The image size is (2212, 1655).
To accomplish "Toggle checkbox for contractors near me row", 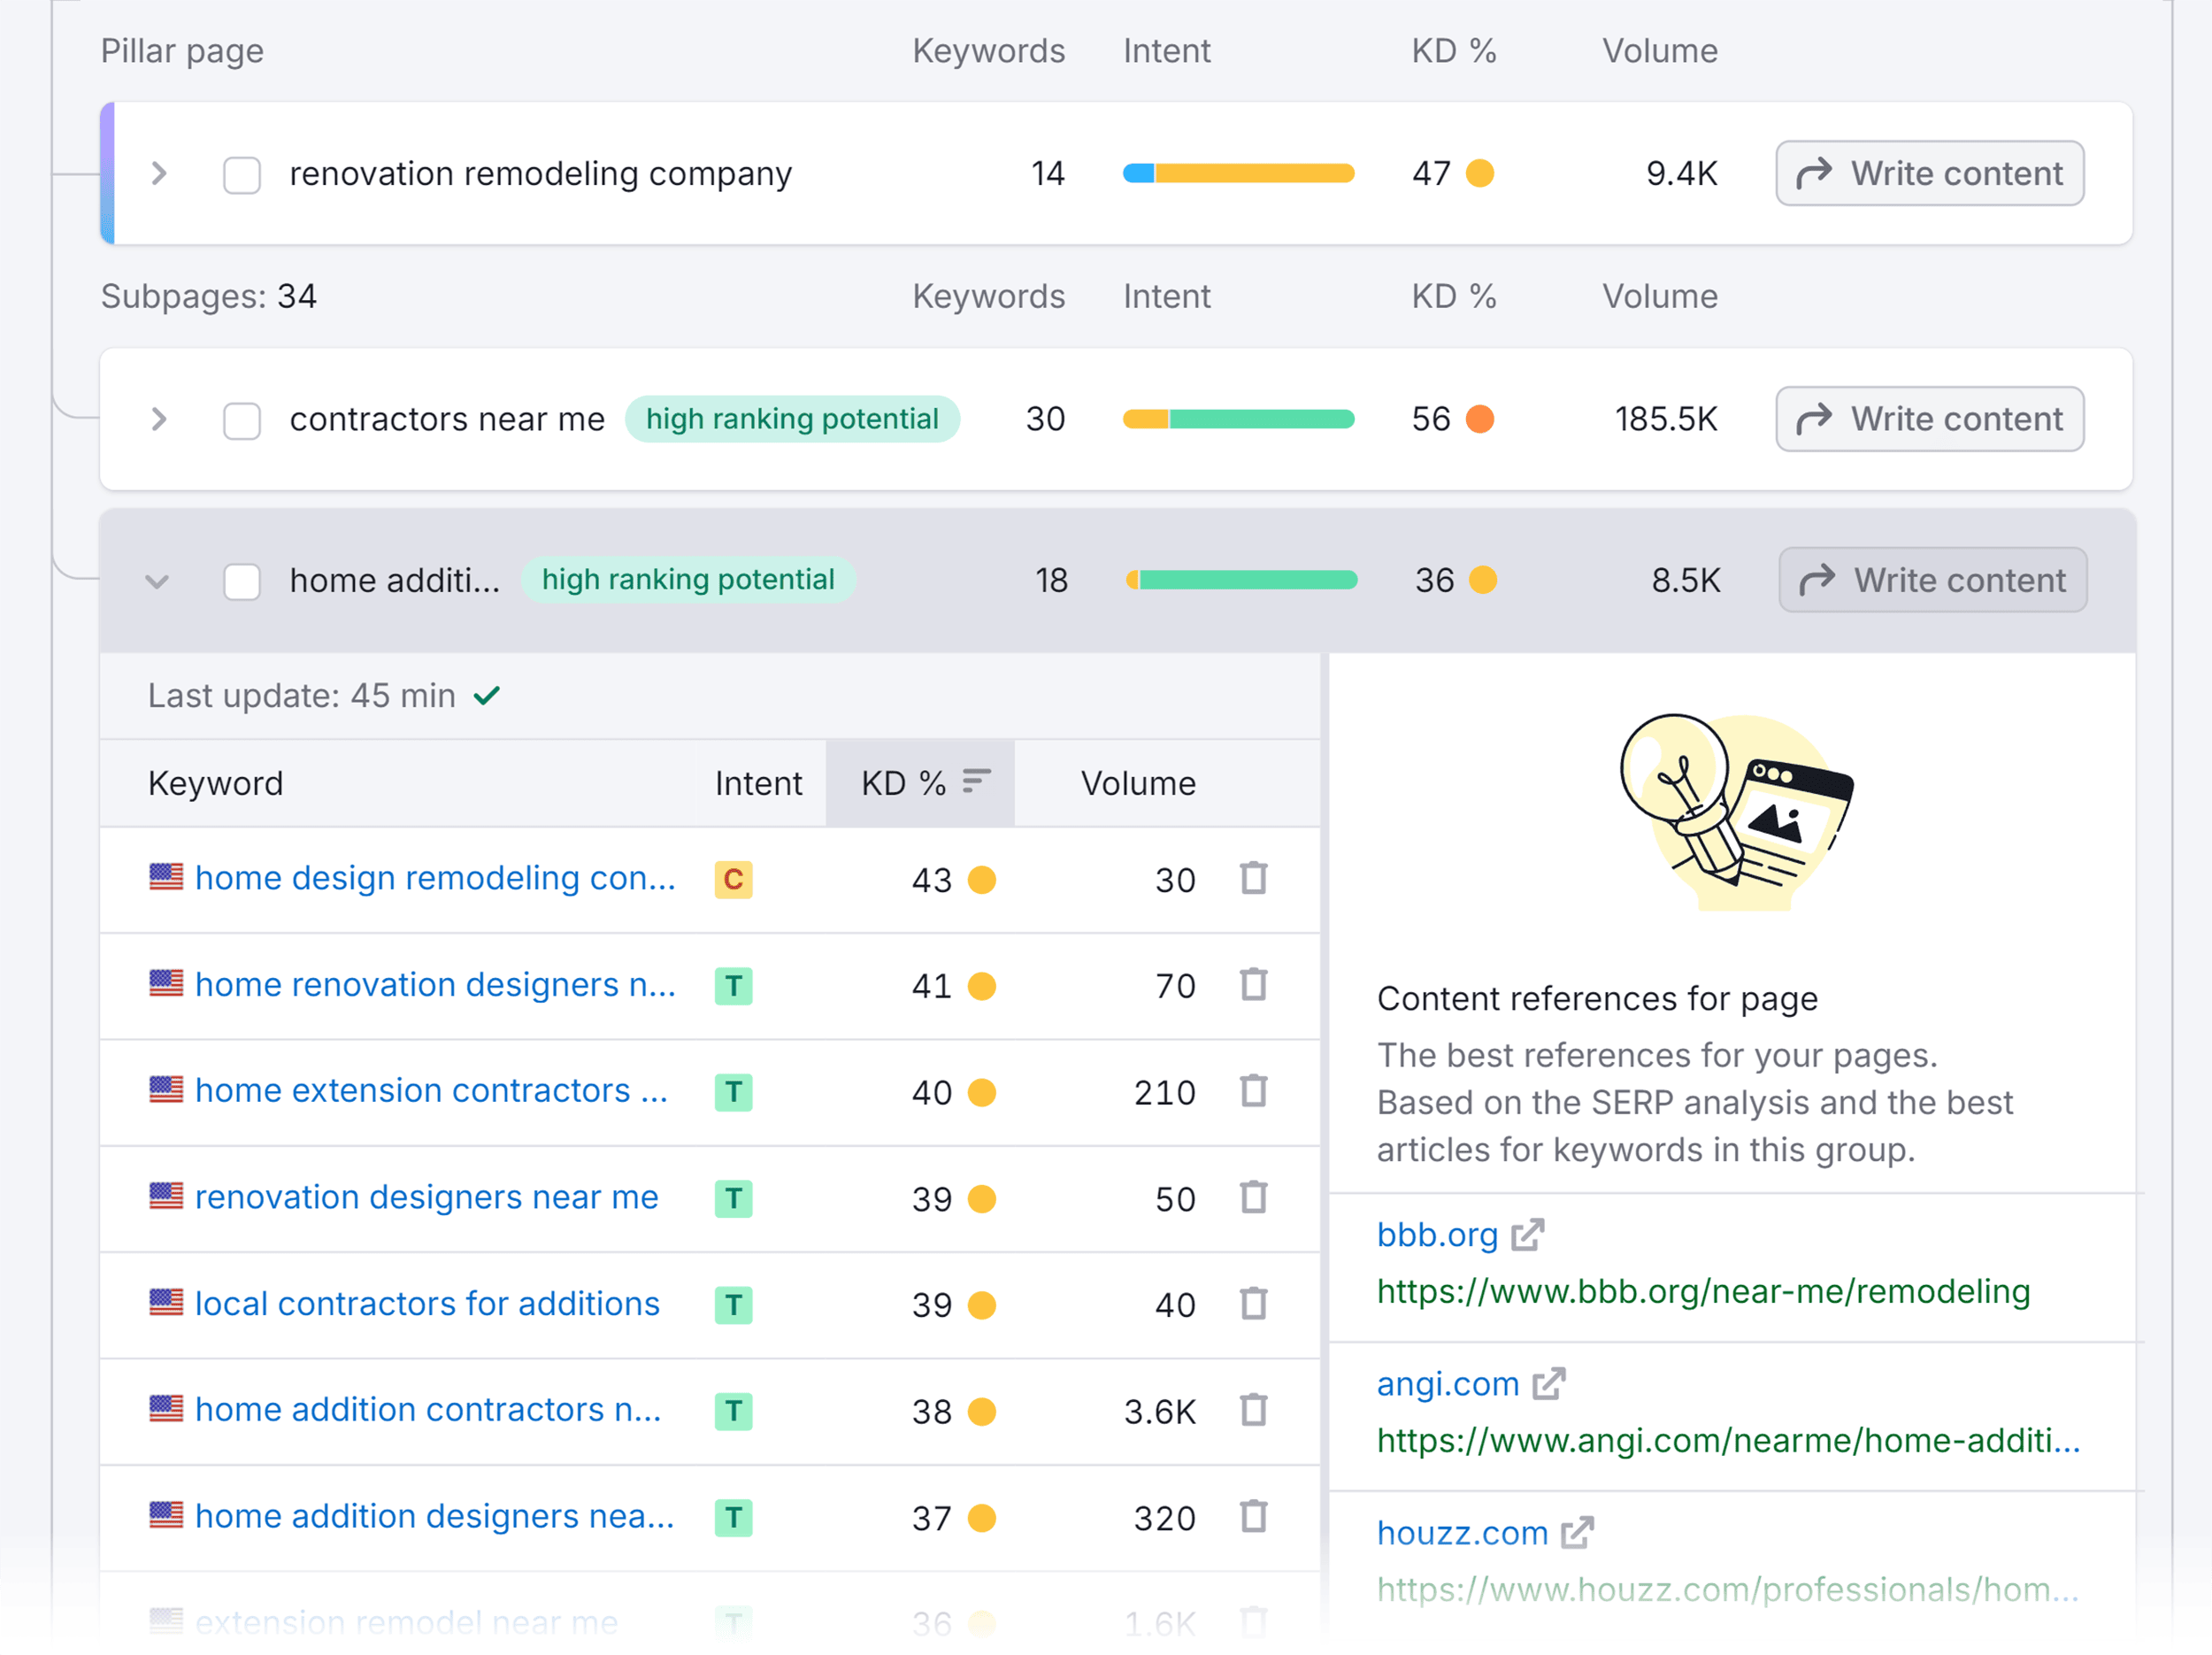I will (243, 419).
